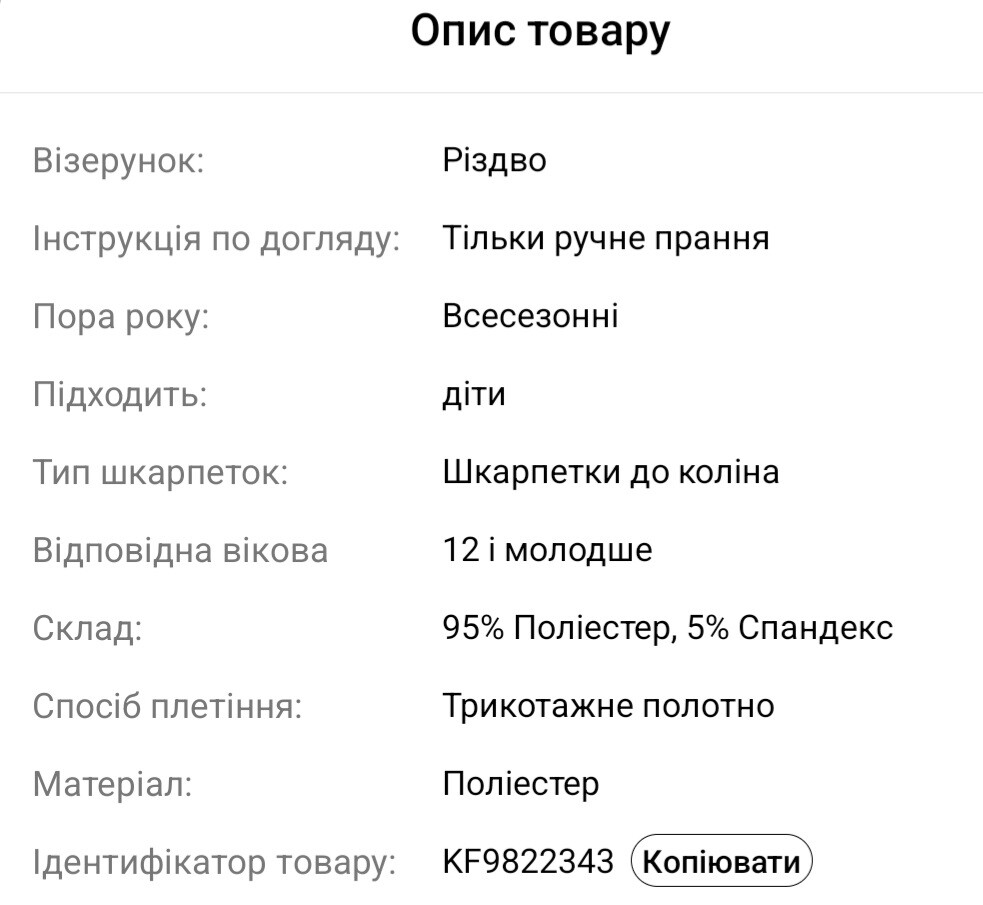Click the діти value
This screenshot has width=983, height=905.
(473, 394)
